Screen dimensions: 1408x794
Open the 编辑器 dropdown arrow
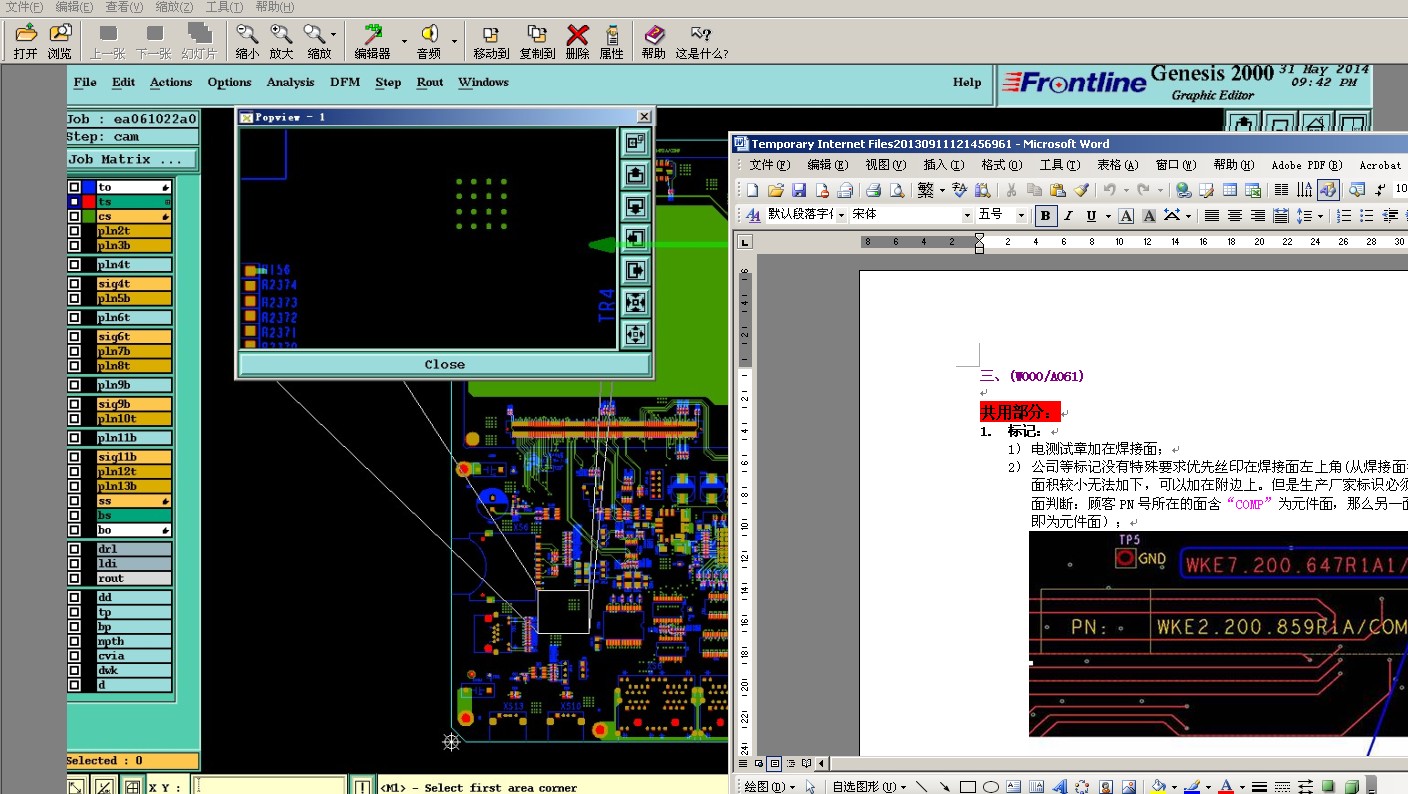tap(404, 42)
